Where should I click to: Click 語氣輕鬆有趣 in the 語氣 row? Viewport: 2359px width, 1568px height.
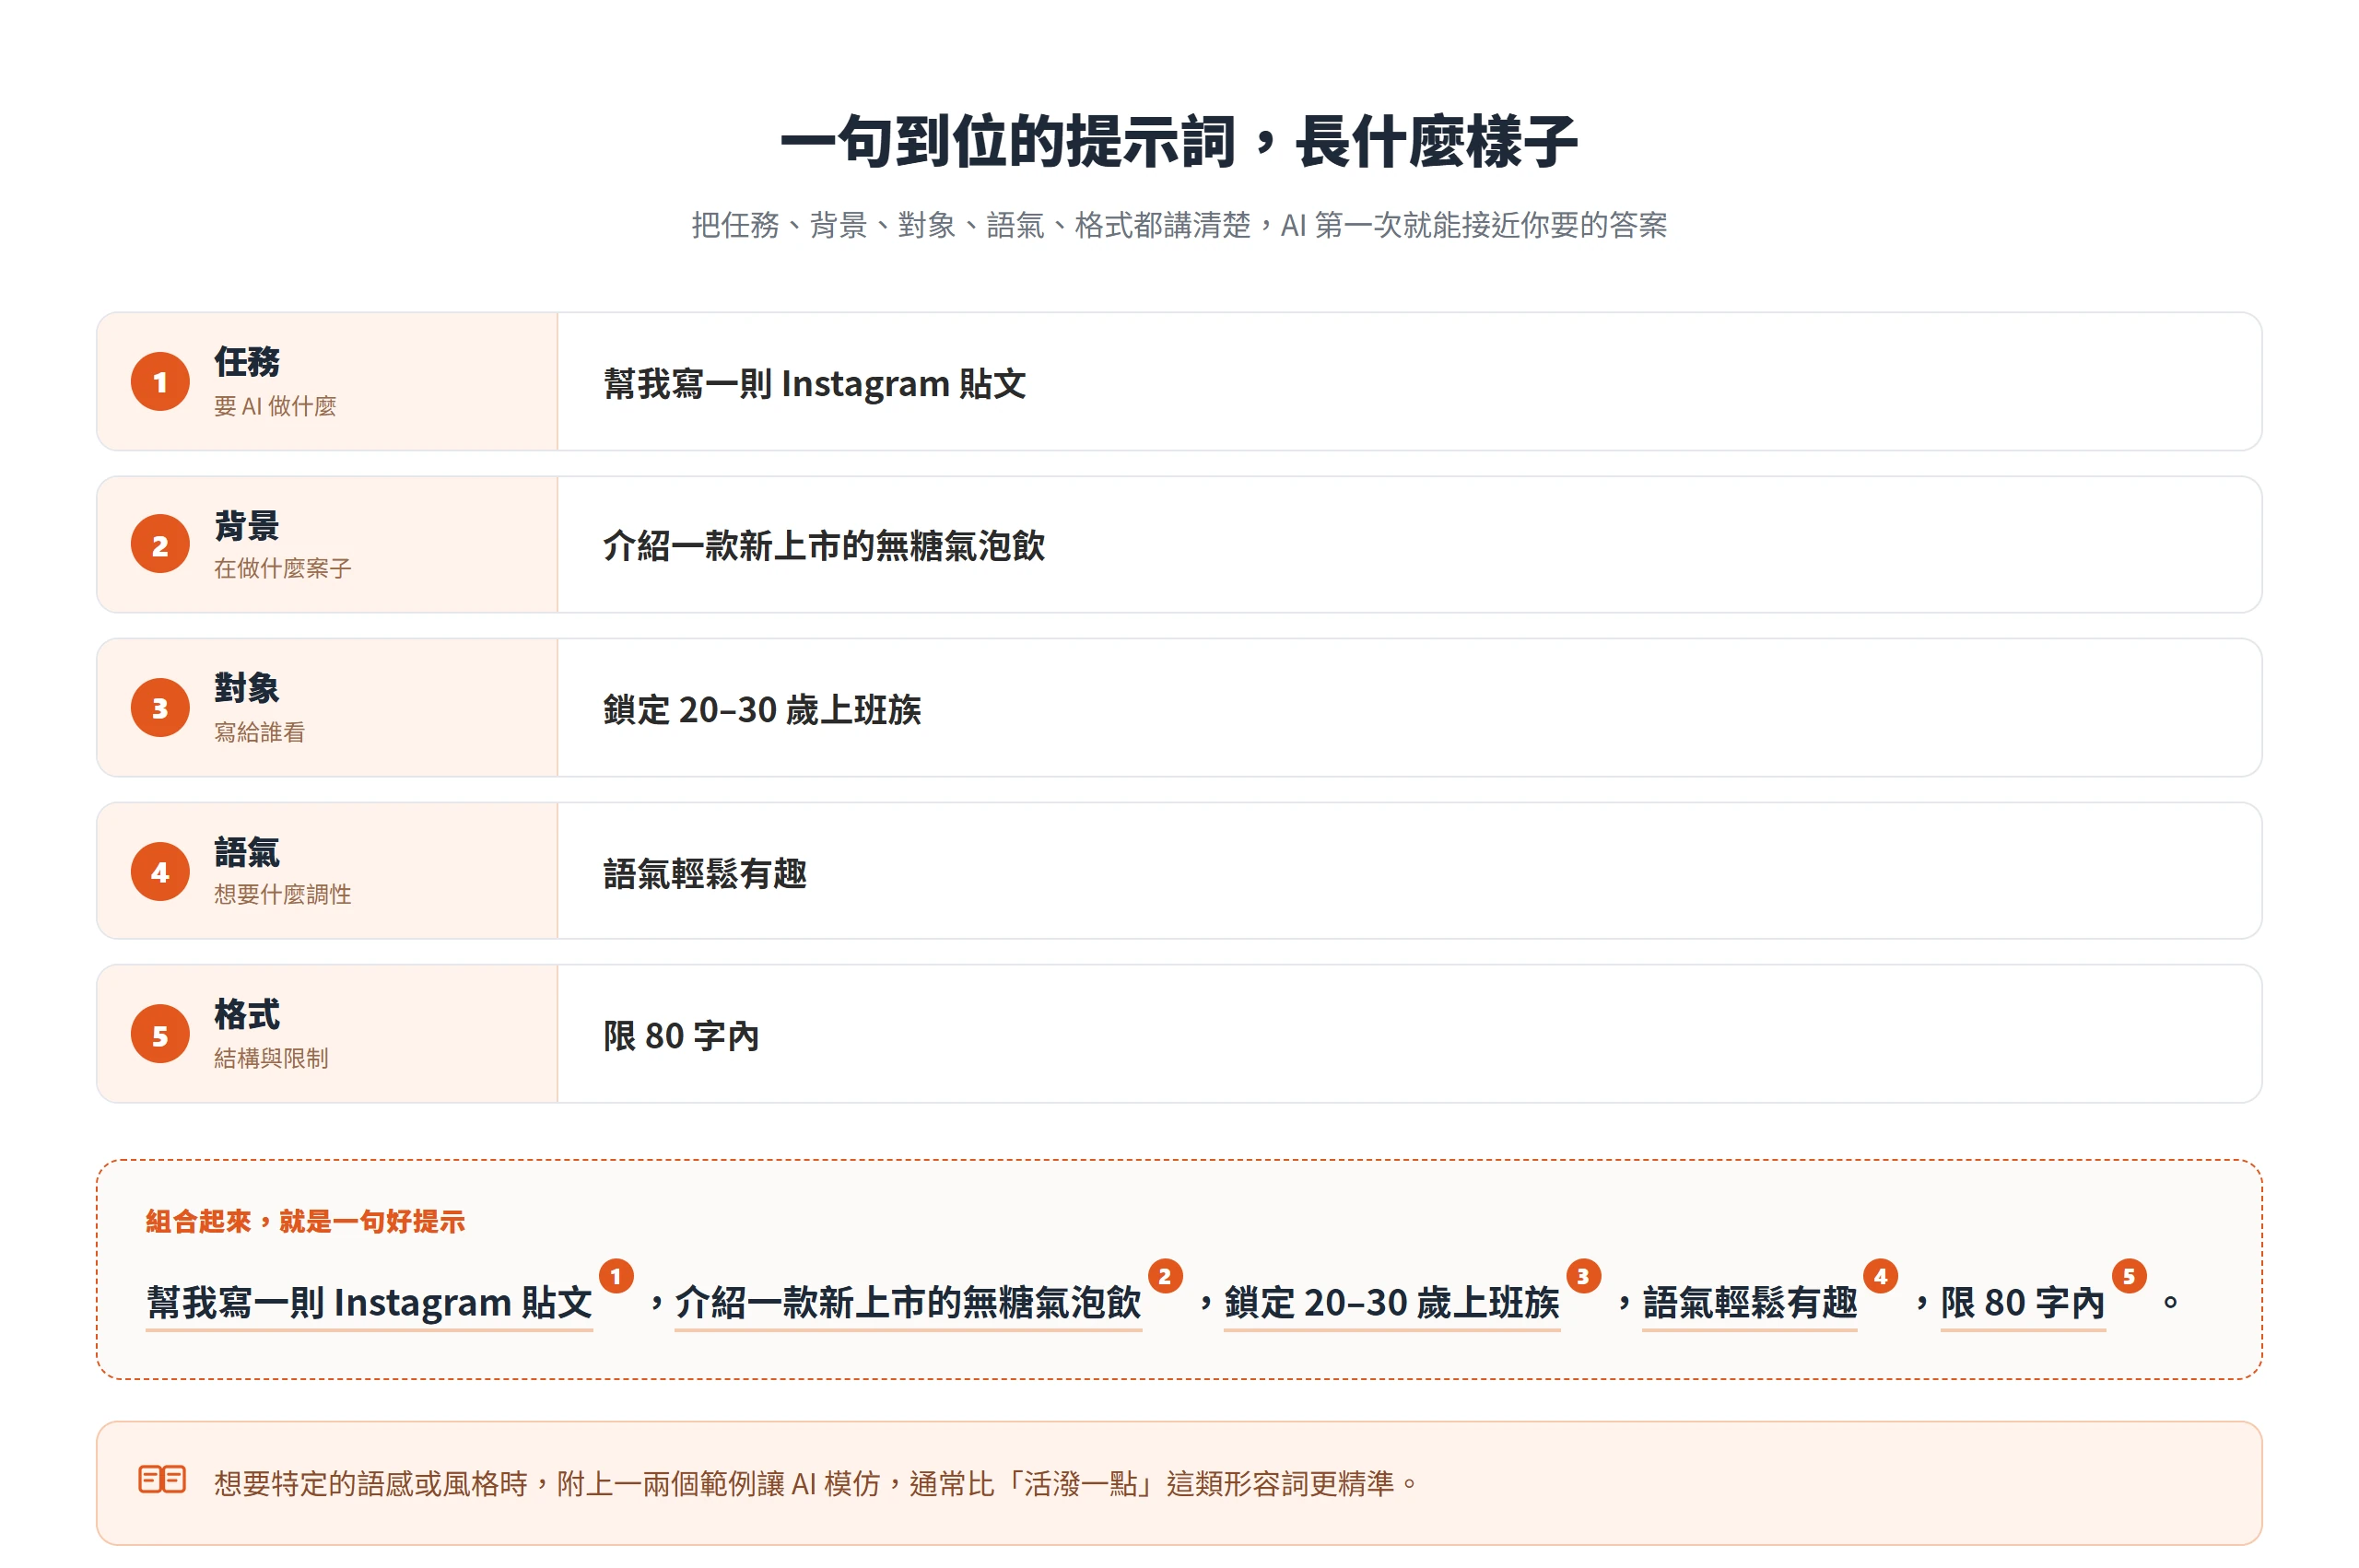pos(705,874)
